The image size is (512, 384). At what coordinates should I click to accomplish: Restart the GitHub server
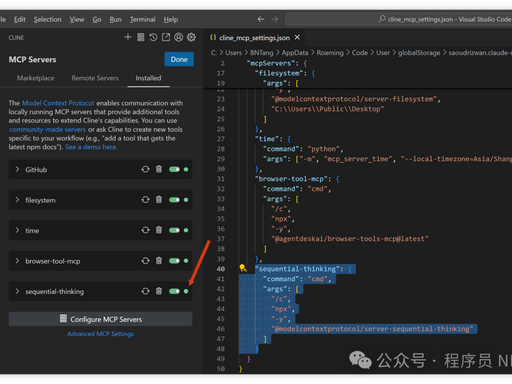click(145, 169)
